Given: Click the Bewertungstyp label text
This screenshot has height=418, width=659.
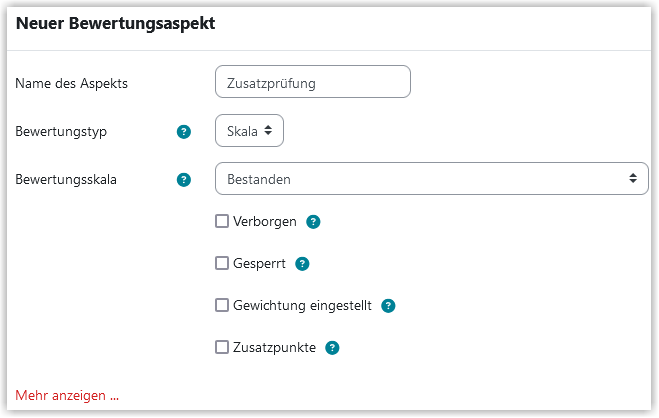Looking at the screenshot, I should 61,131.
